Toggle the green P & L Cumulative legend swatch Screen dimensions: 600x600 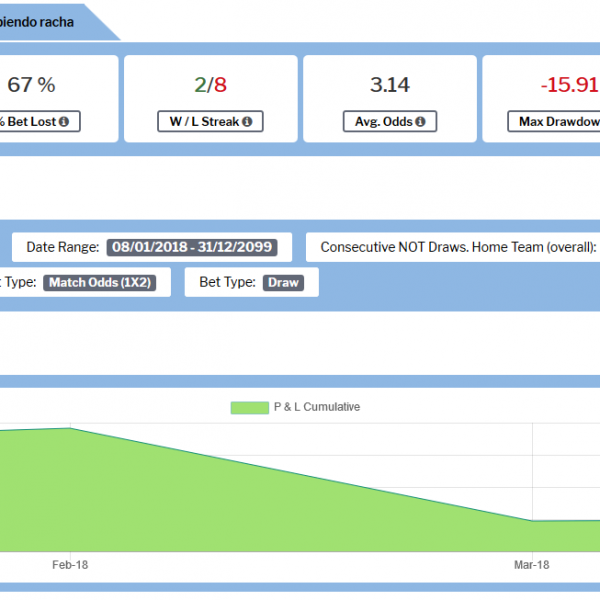point(249,408)
